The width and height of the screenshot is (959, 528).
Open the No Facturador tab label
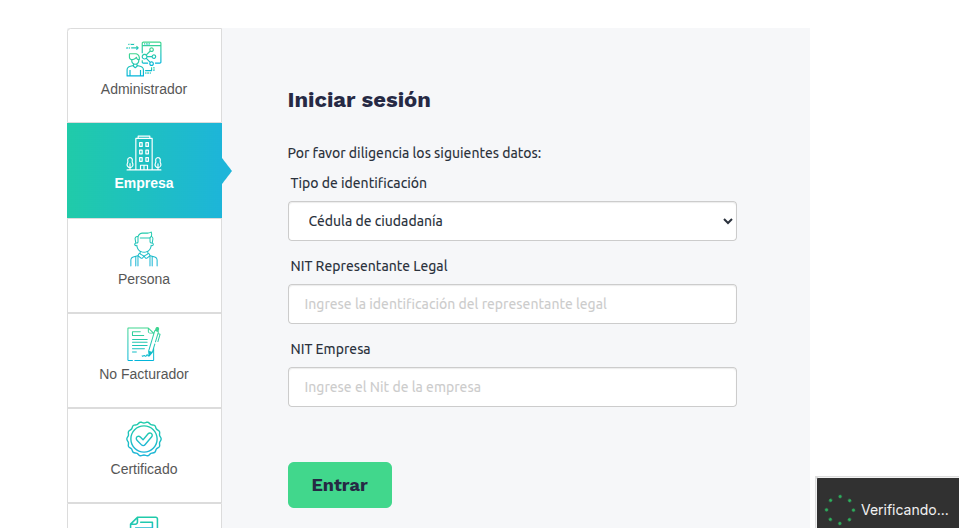point(144,374)
